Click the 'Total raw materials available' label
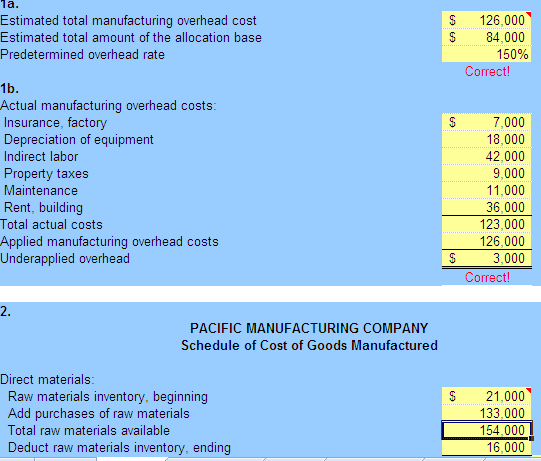This screenshot has width=541, height=461. [x=89, y=430]
